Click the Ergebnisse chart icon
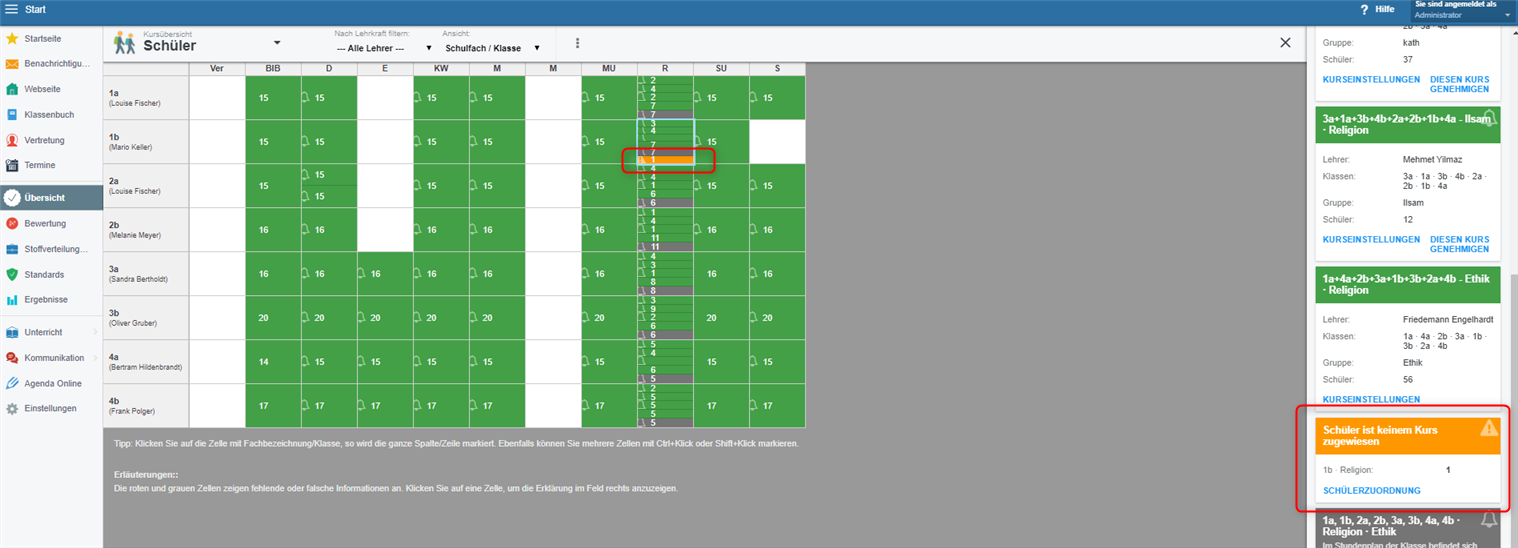The image size is (1518, 548). [x=12, y=299]
